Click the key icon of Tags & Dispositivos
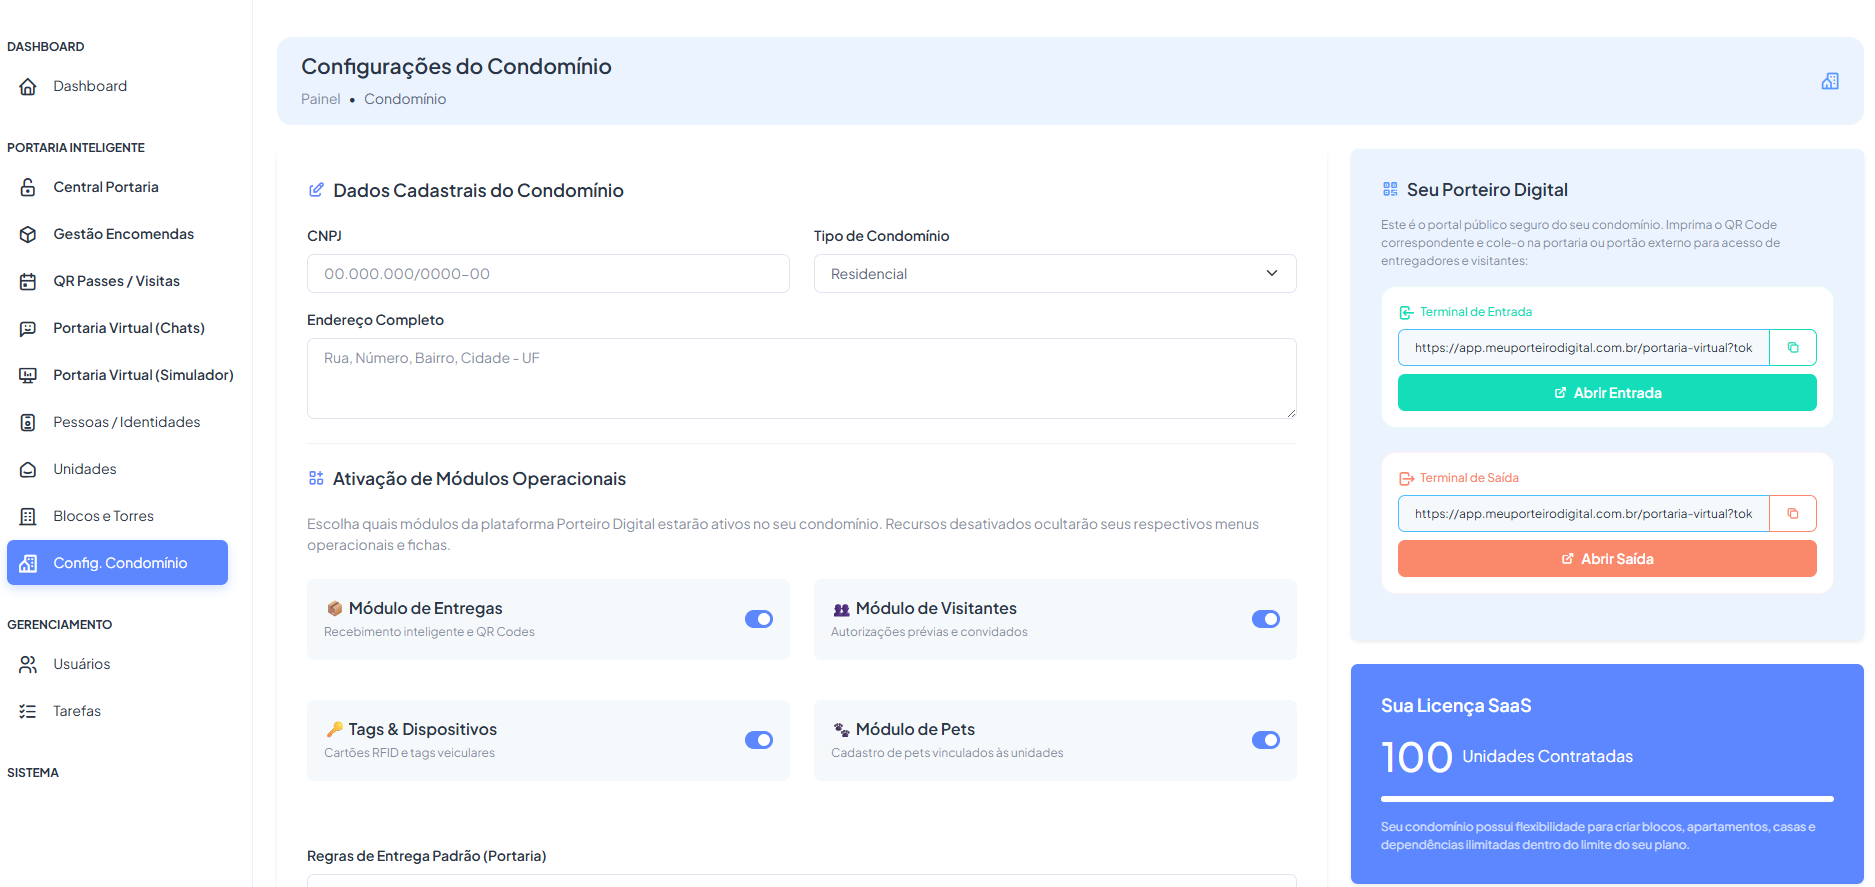 coord(335,729)
